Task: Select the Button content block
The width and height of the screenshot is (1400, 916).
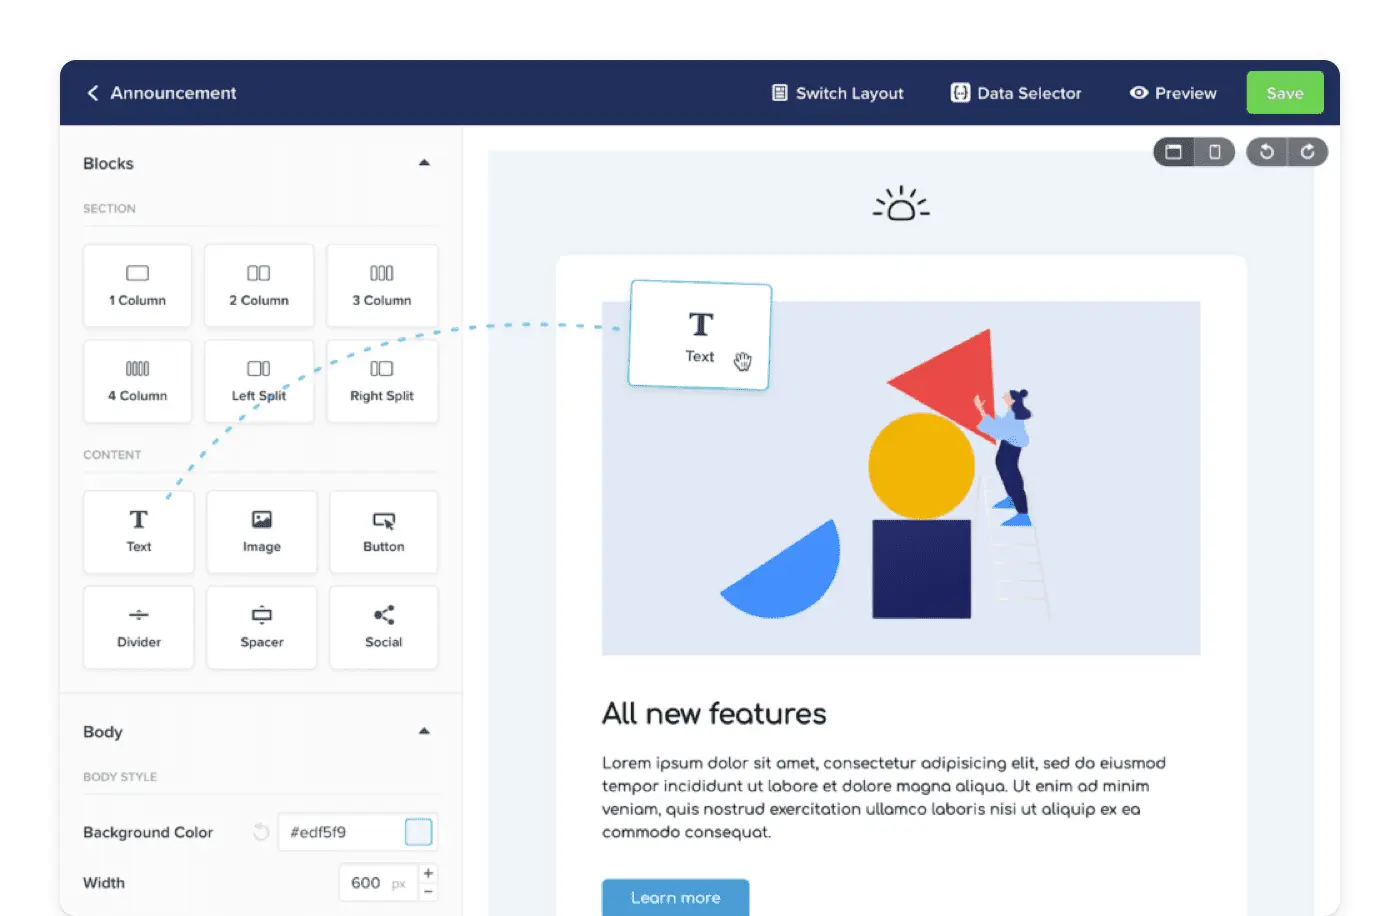Action: (383, 531)
